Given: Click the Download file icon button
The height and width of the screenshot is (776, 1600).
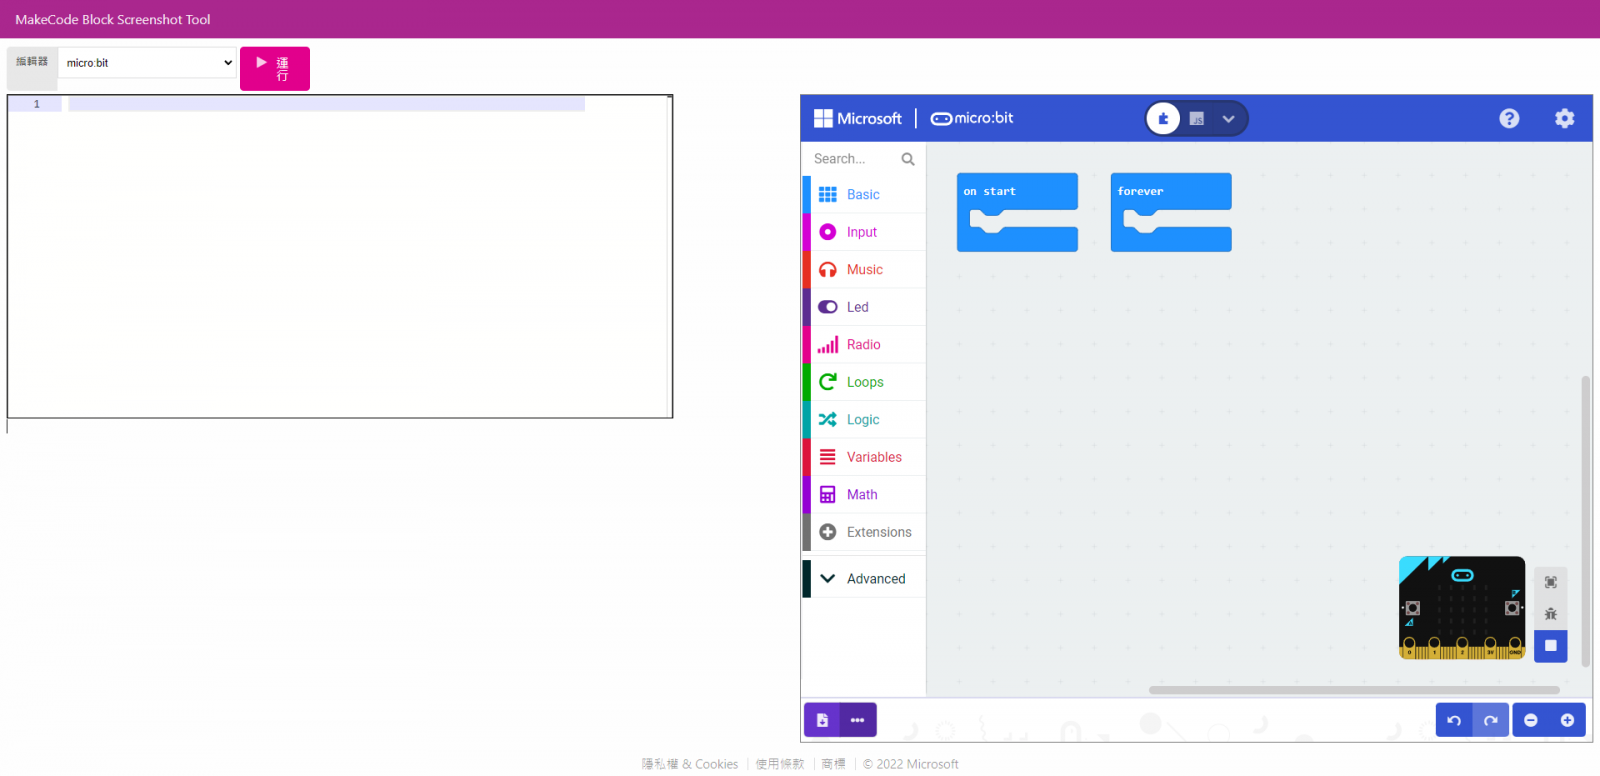Looking at the screenshot, I should (x=822, y=720).
